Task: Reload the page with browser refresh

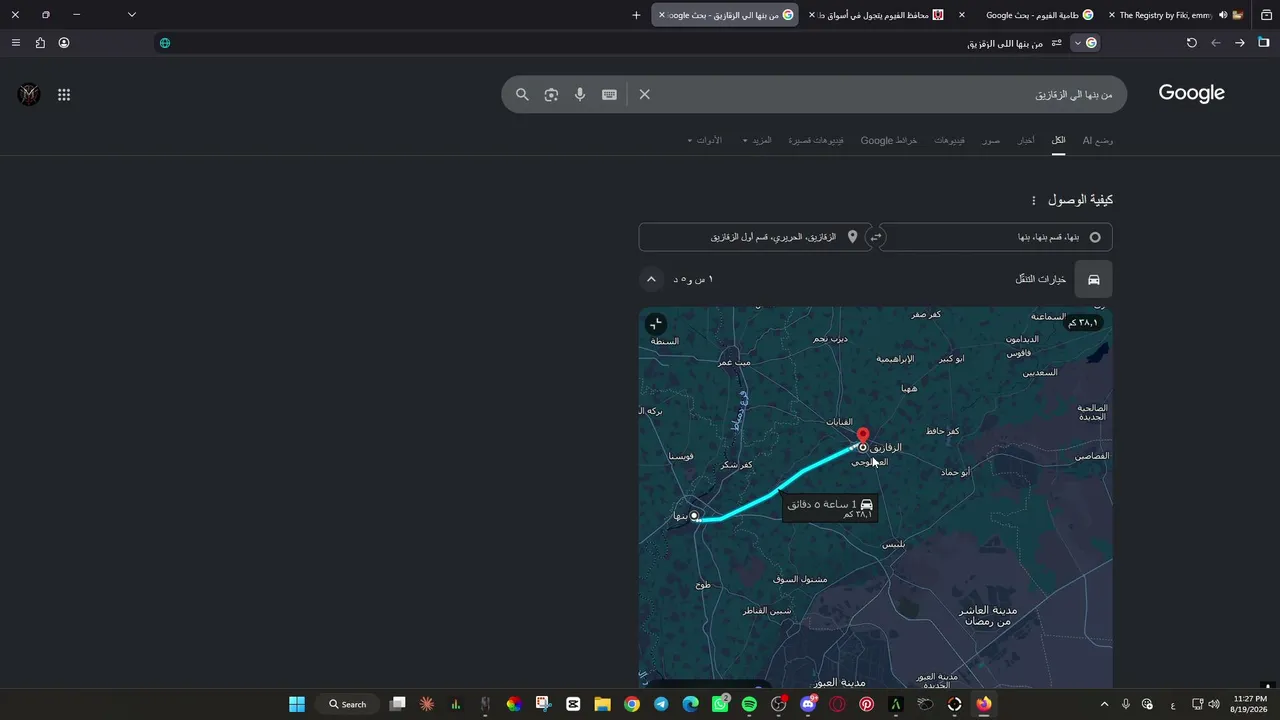Action: [1191, 43]
